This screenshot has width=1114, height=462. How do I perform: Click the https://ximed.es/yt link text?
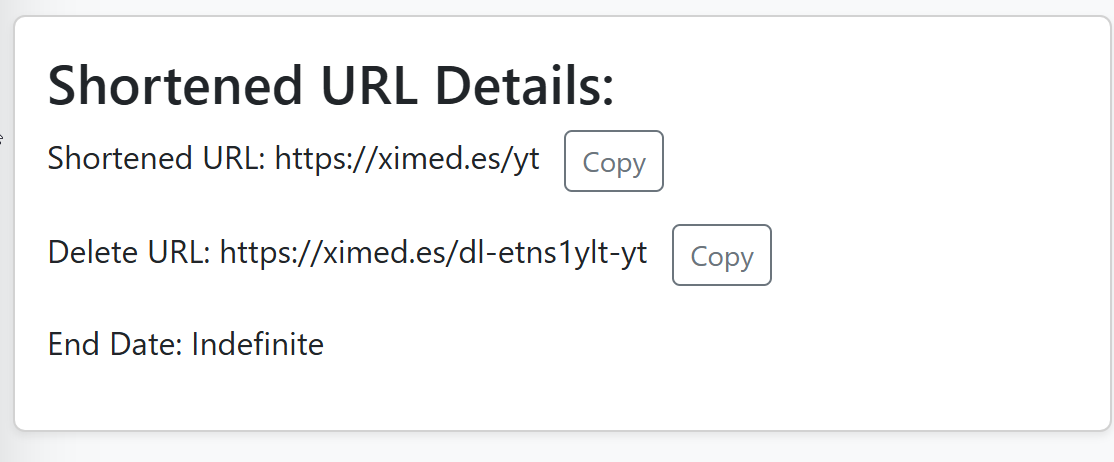click(x=407, y=159)
